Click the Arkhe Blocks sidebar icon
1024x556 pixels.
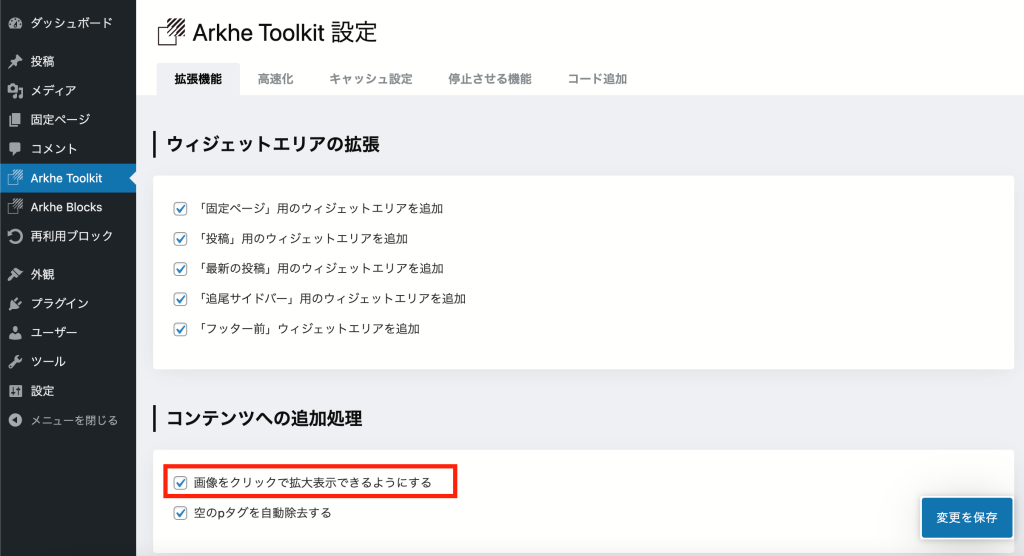[15, 207]
